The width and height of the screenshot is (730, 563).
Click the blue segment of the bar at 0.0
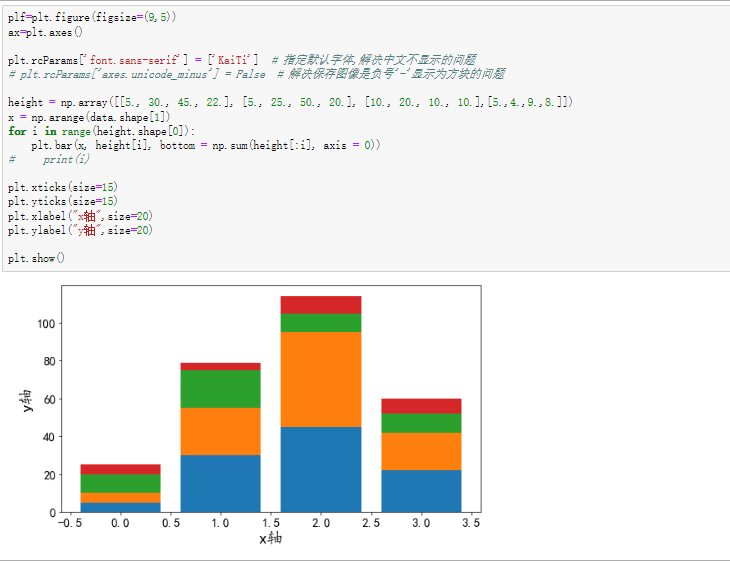click(x=120, y=508)
